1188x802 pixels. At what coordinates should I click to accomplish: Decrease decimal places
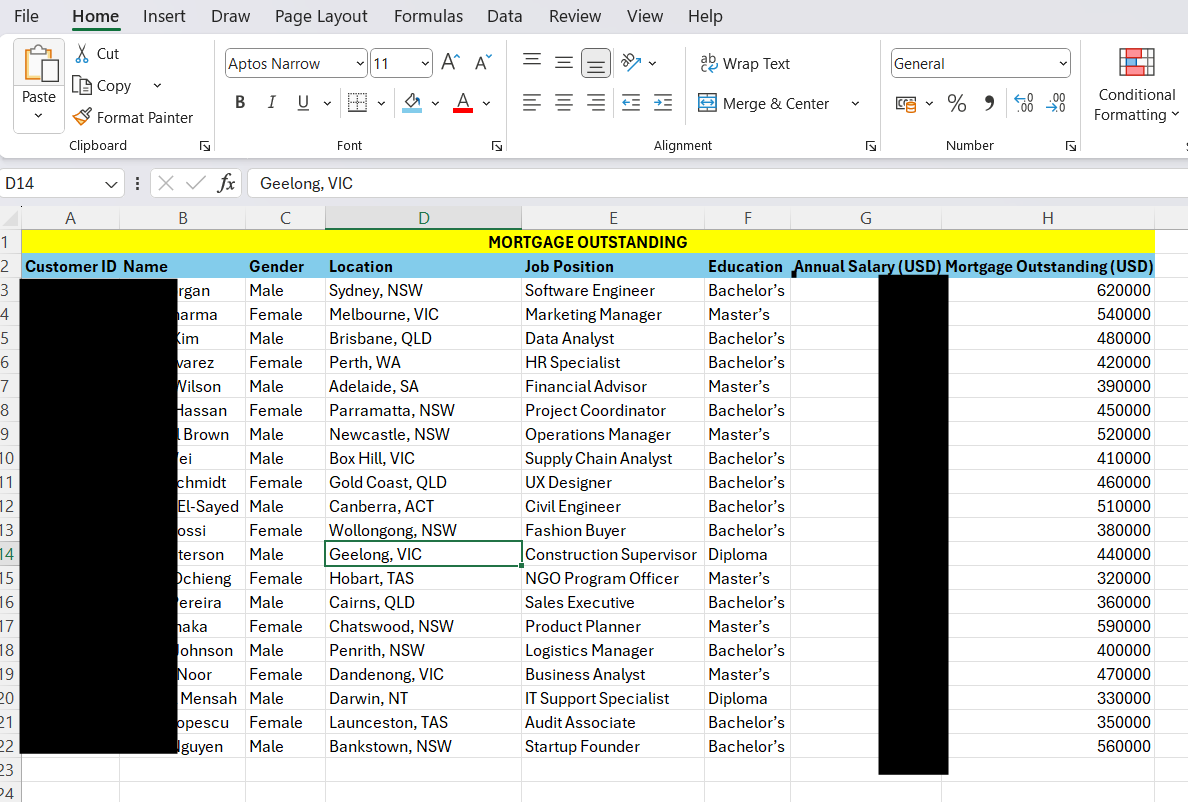pos(1056,104)
